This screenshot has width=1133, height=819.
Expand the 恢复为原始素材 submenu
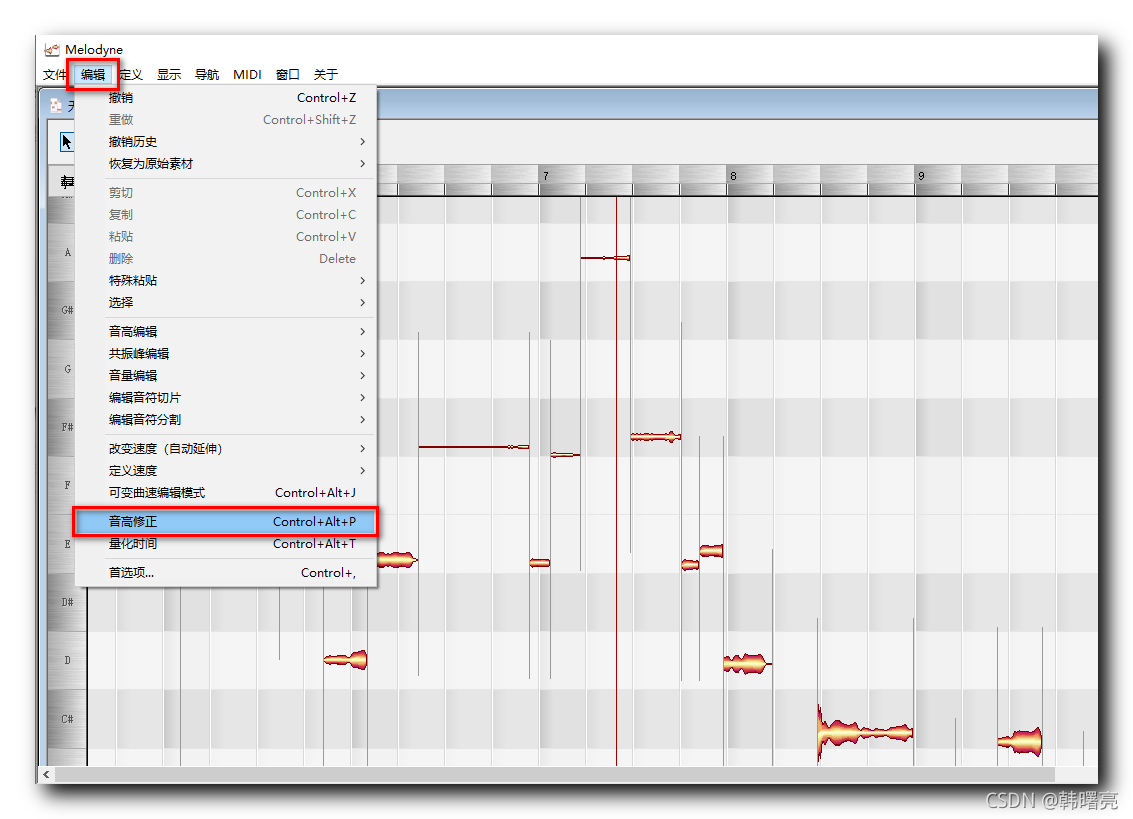[x=226, y=163]
